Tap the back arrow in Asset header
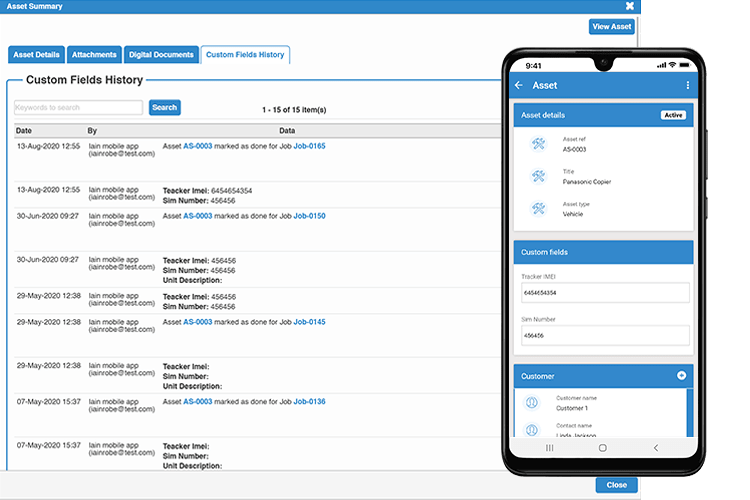The width and height of the screenshot is (750, 500). pos(519,86)
